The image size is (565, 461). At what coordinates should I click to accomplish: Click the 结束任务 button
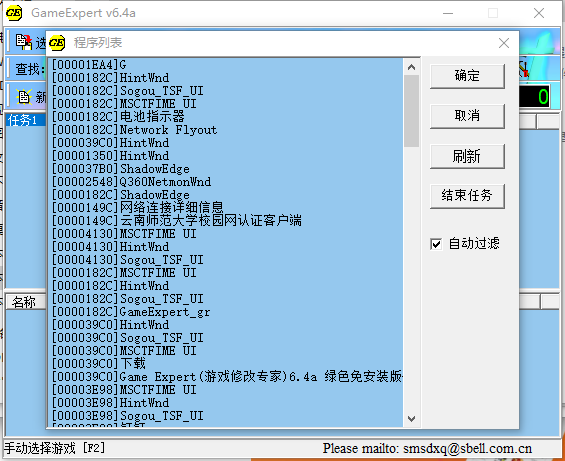[x=467, y=196]
